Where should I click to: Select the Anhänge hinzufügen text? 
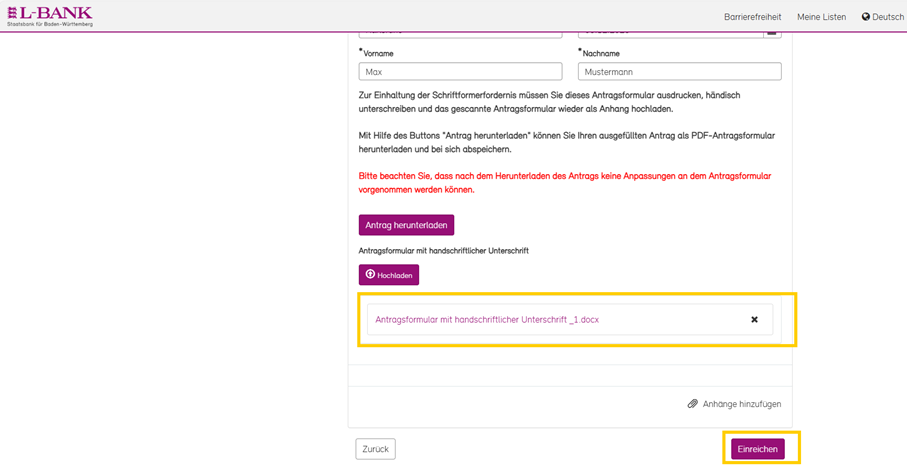click(742, 404)
